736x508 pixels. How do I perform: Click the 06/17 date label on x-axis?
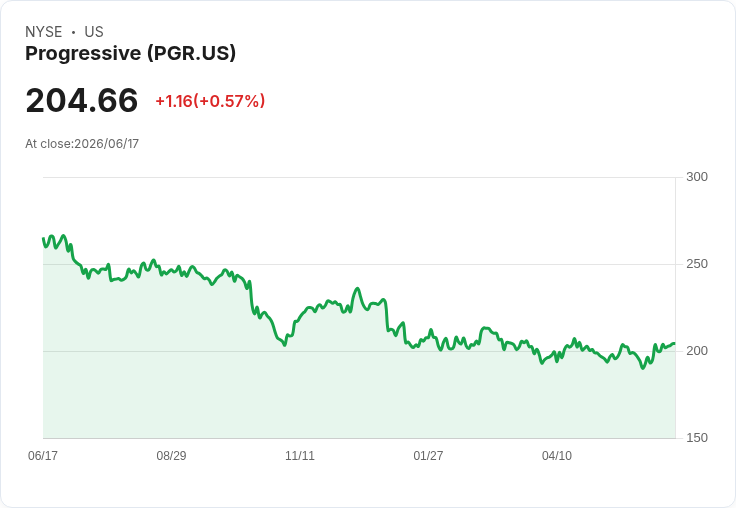pyautogui.click(x=43, y=455)
